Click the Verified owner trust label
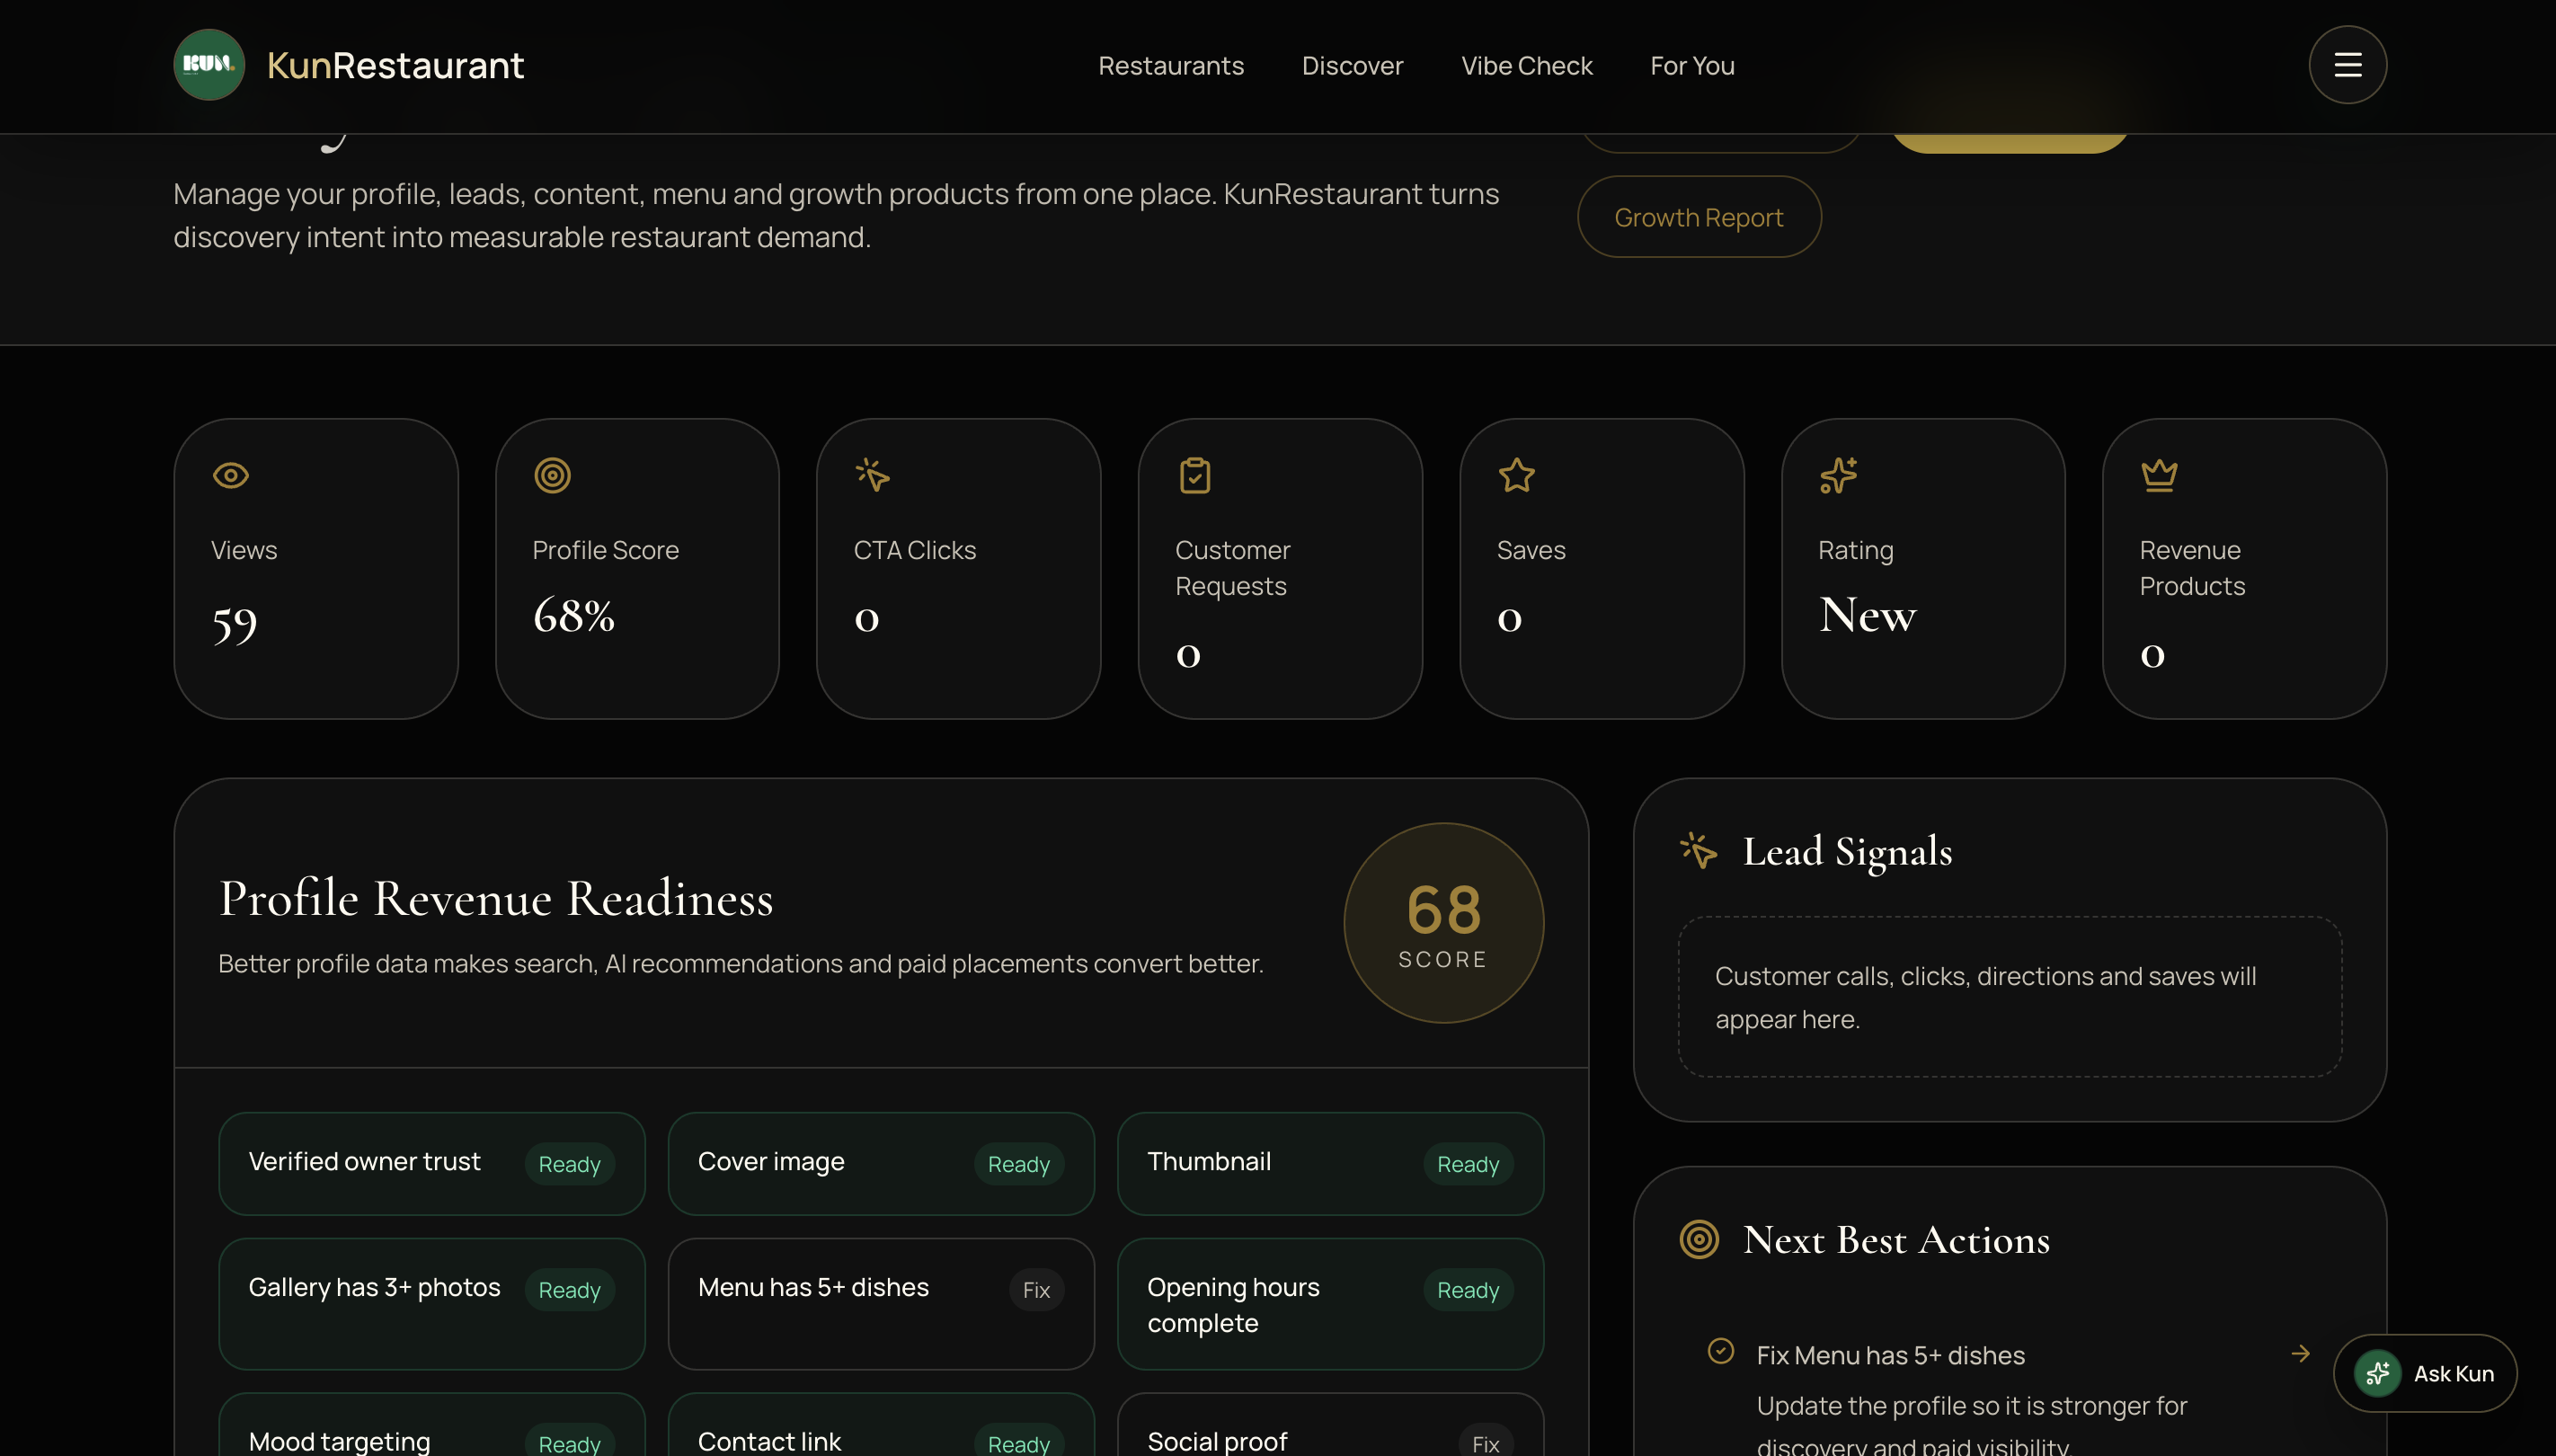This screenshot has height=1456, width=2556. coord(364,1161)
